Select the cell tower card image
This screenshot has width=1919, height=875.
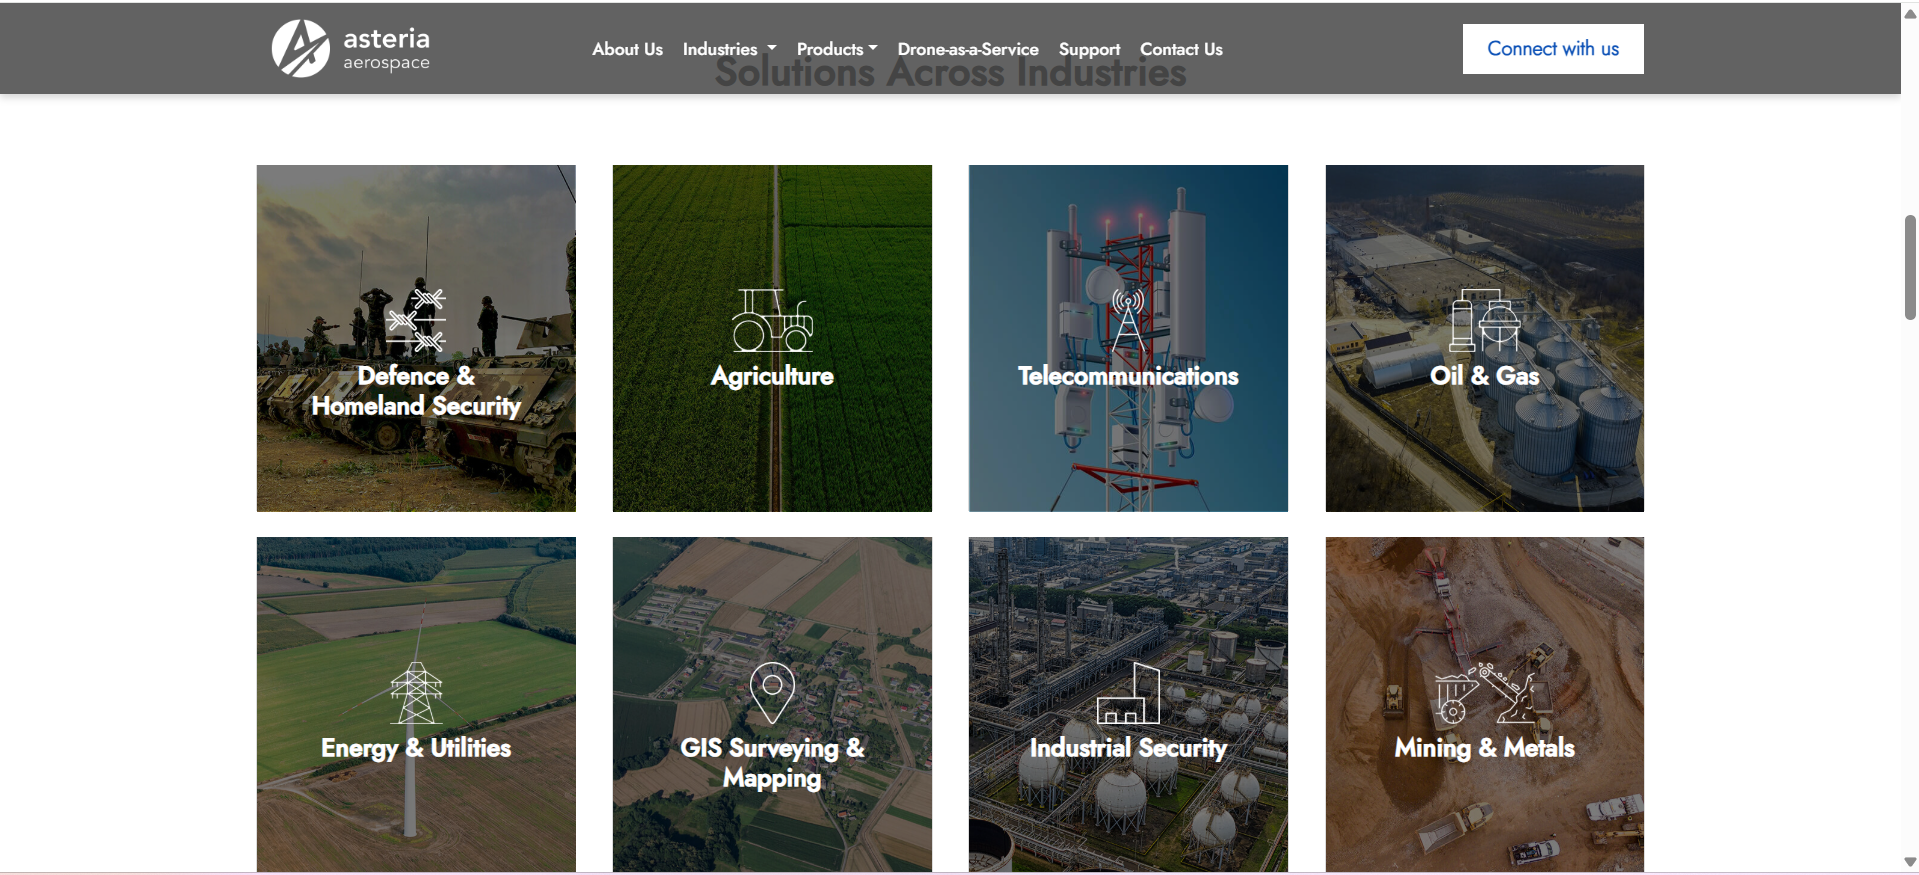[x=1128, y=338]
